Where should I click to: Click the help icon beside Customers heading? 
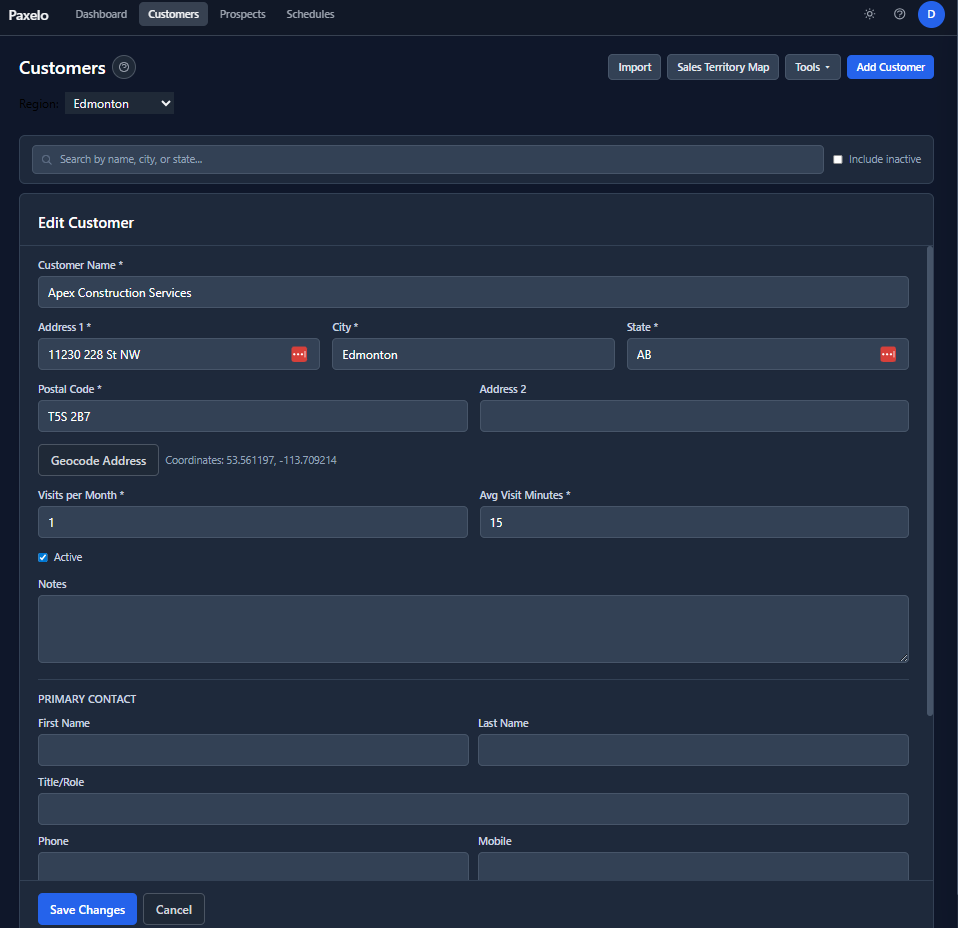(x=124, y=67)
